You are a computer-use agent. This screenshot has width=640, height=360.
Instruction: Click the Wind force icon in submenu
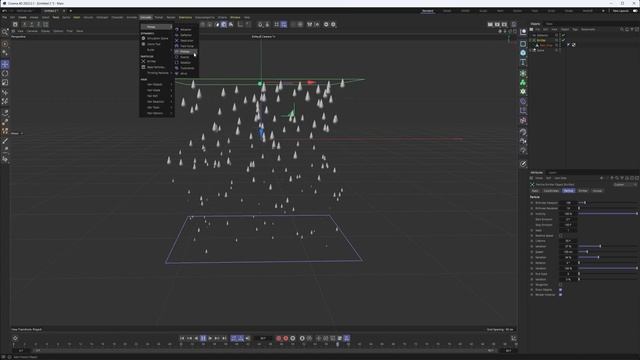177,73
